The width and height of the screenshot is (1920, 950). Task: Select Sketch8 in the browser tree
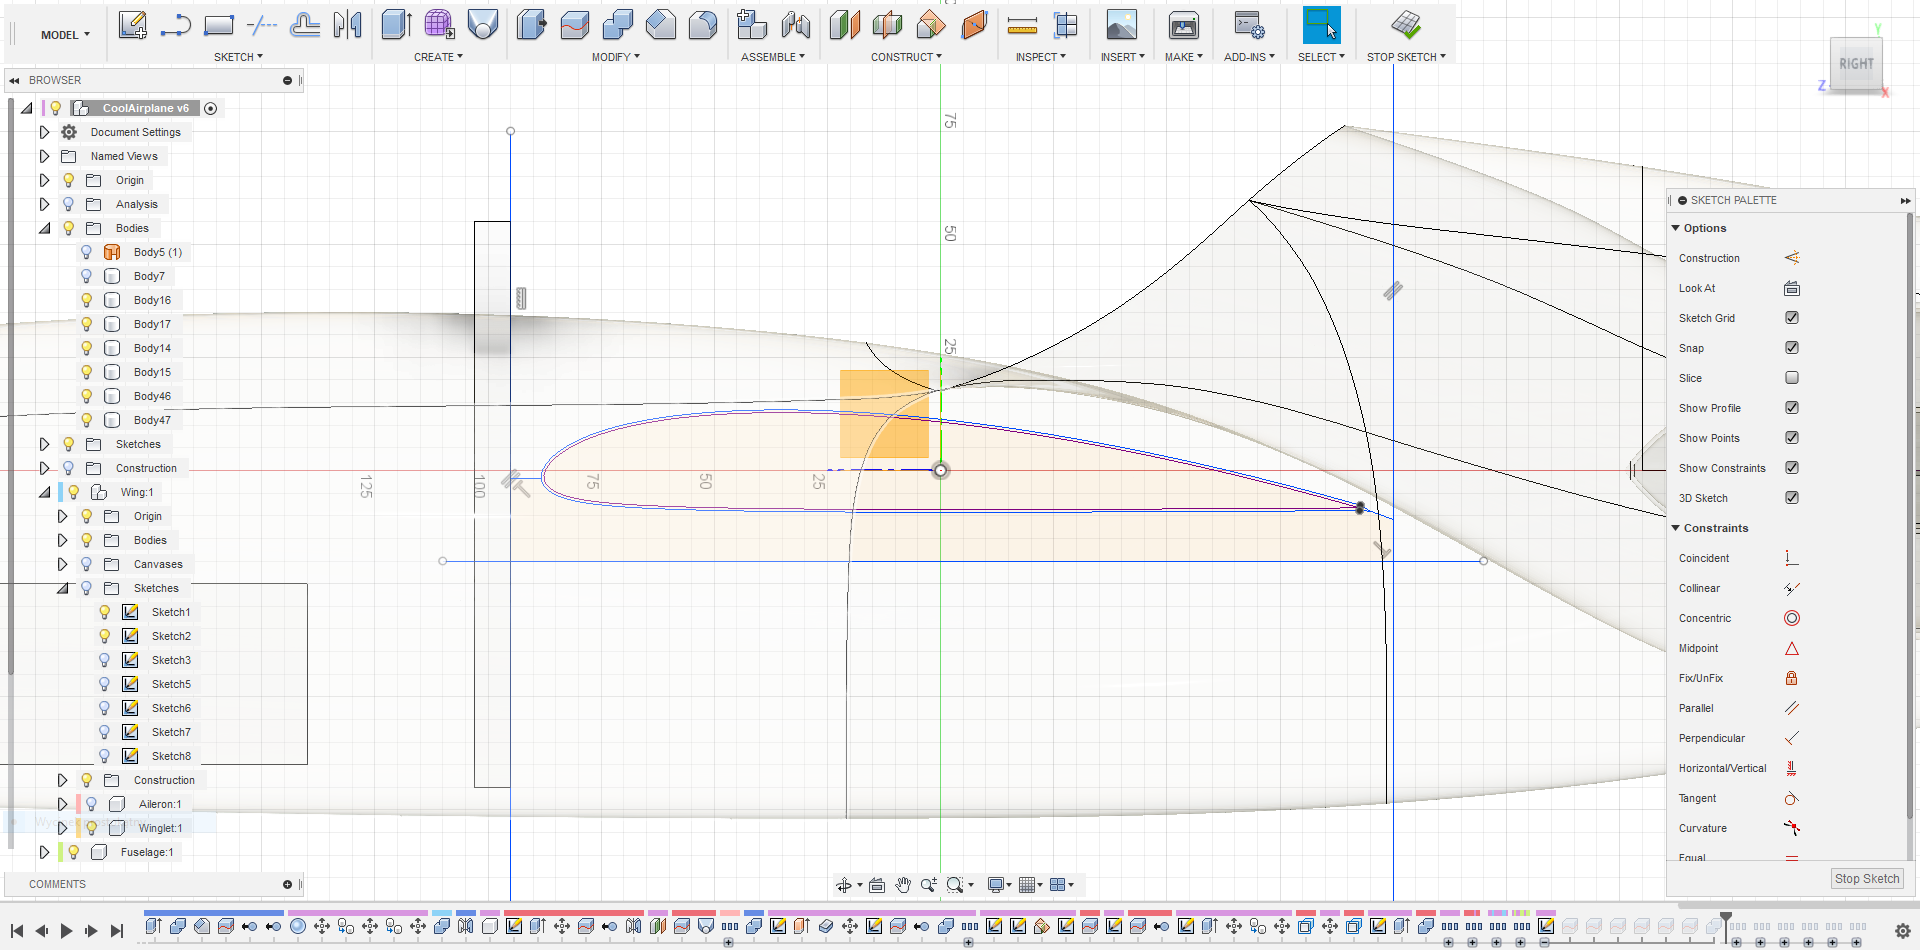pos(171,756)
